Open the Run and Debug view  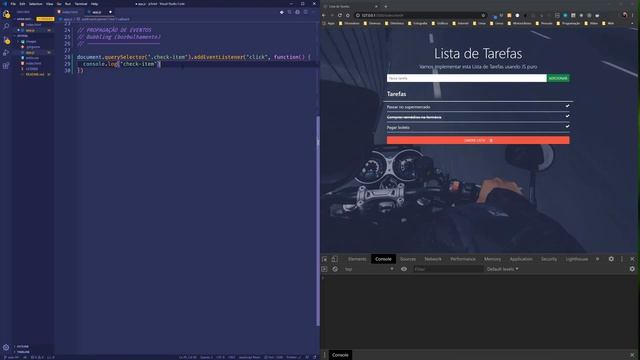pos(6,53)
